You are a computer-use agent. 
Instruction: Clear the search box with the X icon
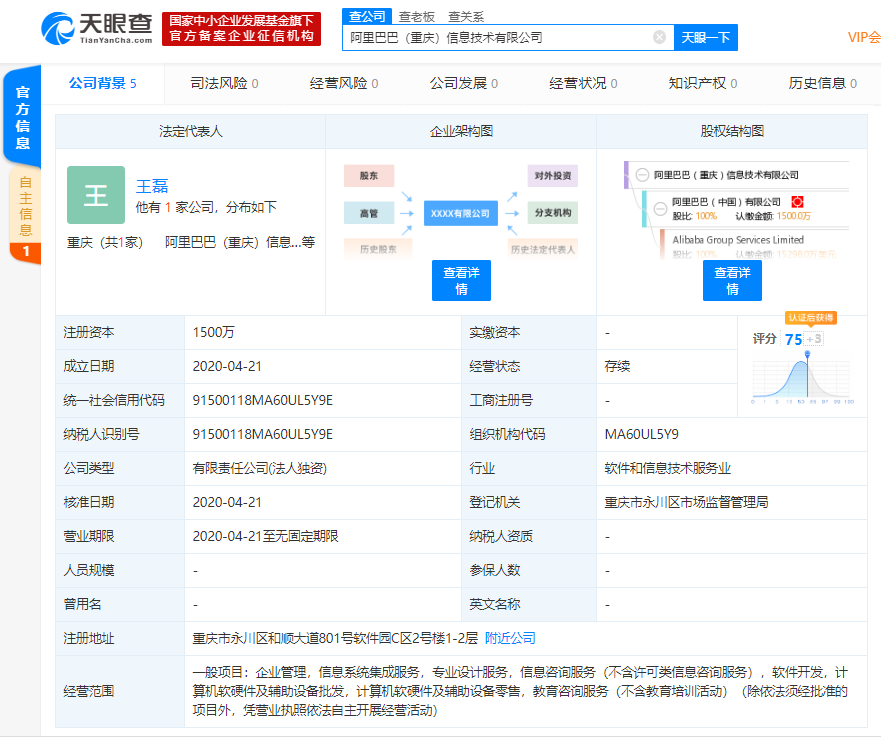tap(659, 37)
